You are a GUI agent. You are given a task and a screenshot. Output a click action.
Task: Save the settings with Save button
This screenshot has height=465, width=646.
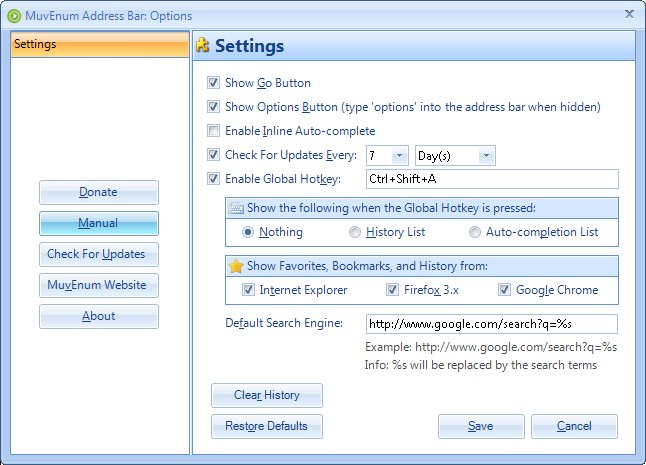point(481,426)
